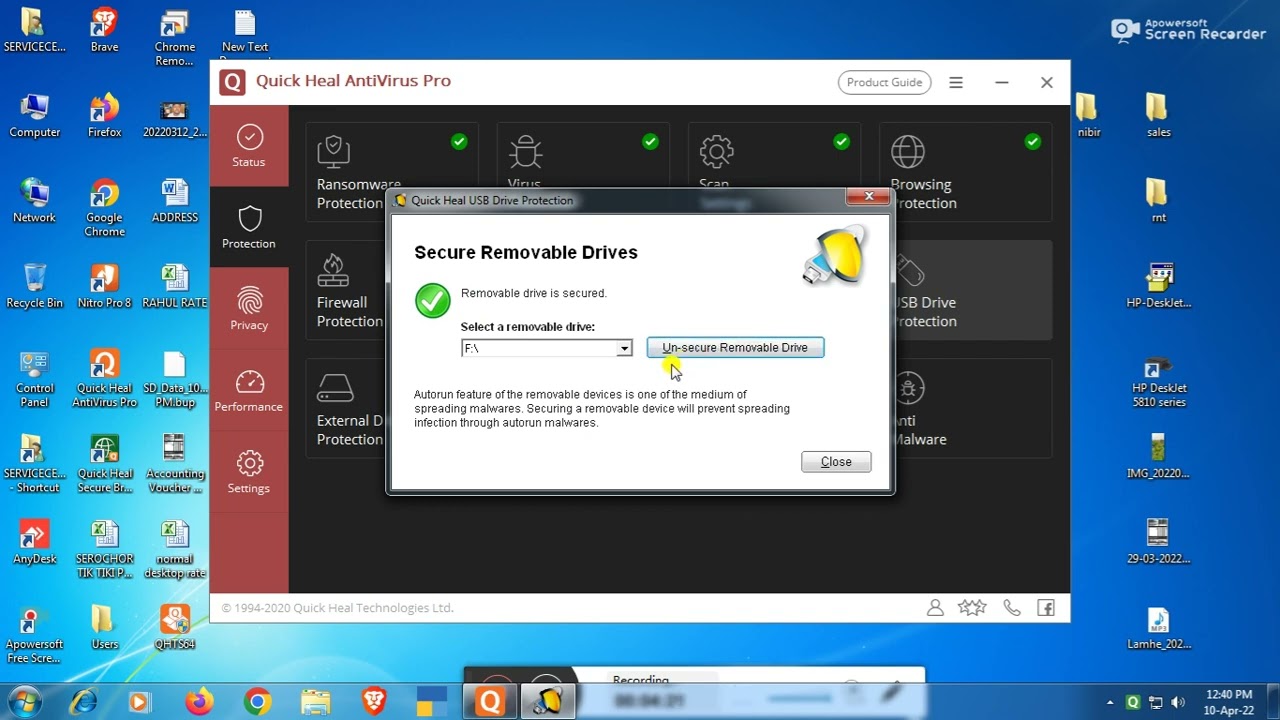1280x720 pixels.
Task: Open Firefox from taskbar
Action: pyautogui.click(x=199, y=702)
